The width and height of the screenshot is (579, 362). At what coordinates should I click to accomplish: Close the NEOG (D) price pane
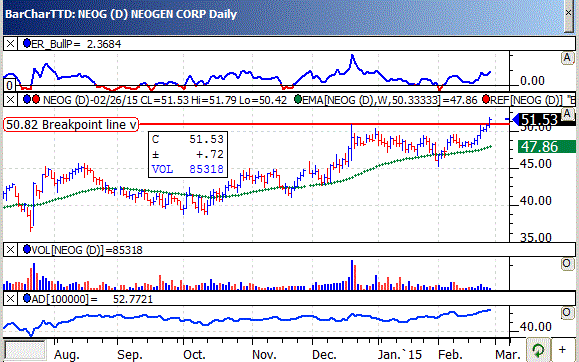point(10,100)
